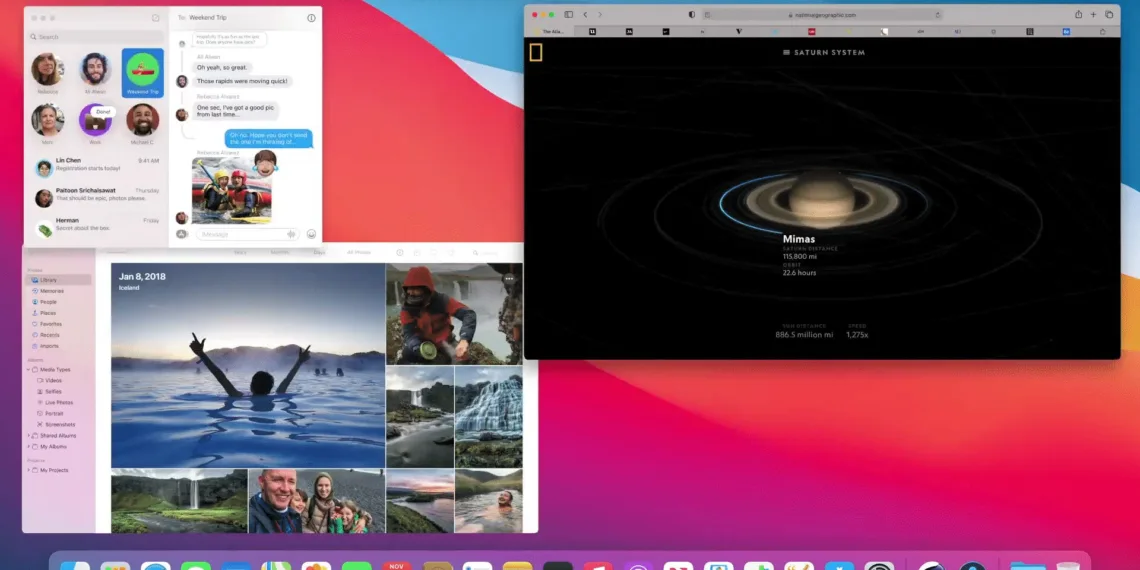This screenshot has height=570, width=1140.
Task: Go forward in Safari
Action: click(600, 15)
